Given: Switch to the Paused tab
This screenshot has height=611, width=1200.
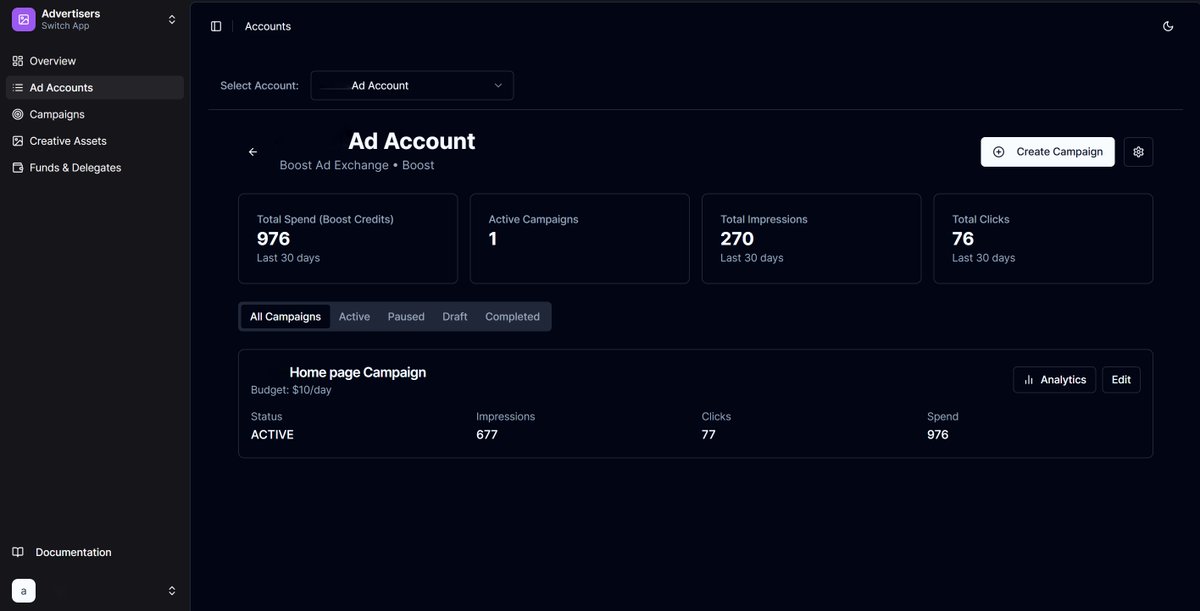Looking at the screenshot, I should point(406,317).
